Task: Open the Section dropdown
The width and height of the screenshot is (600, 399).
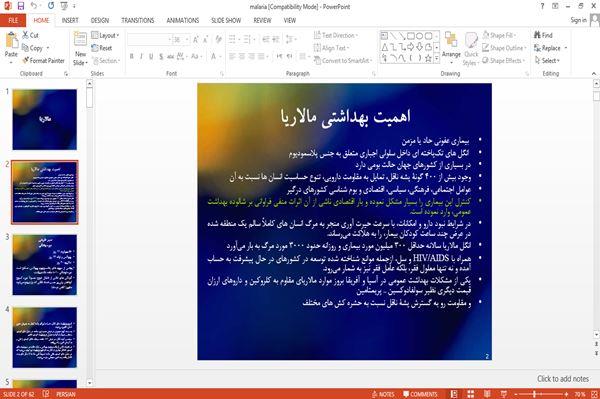Action: (106, 60)
